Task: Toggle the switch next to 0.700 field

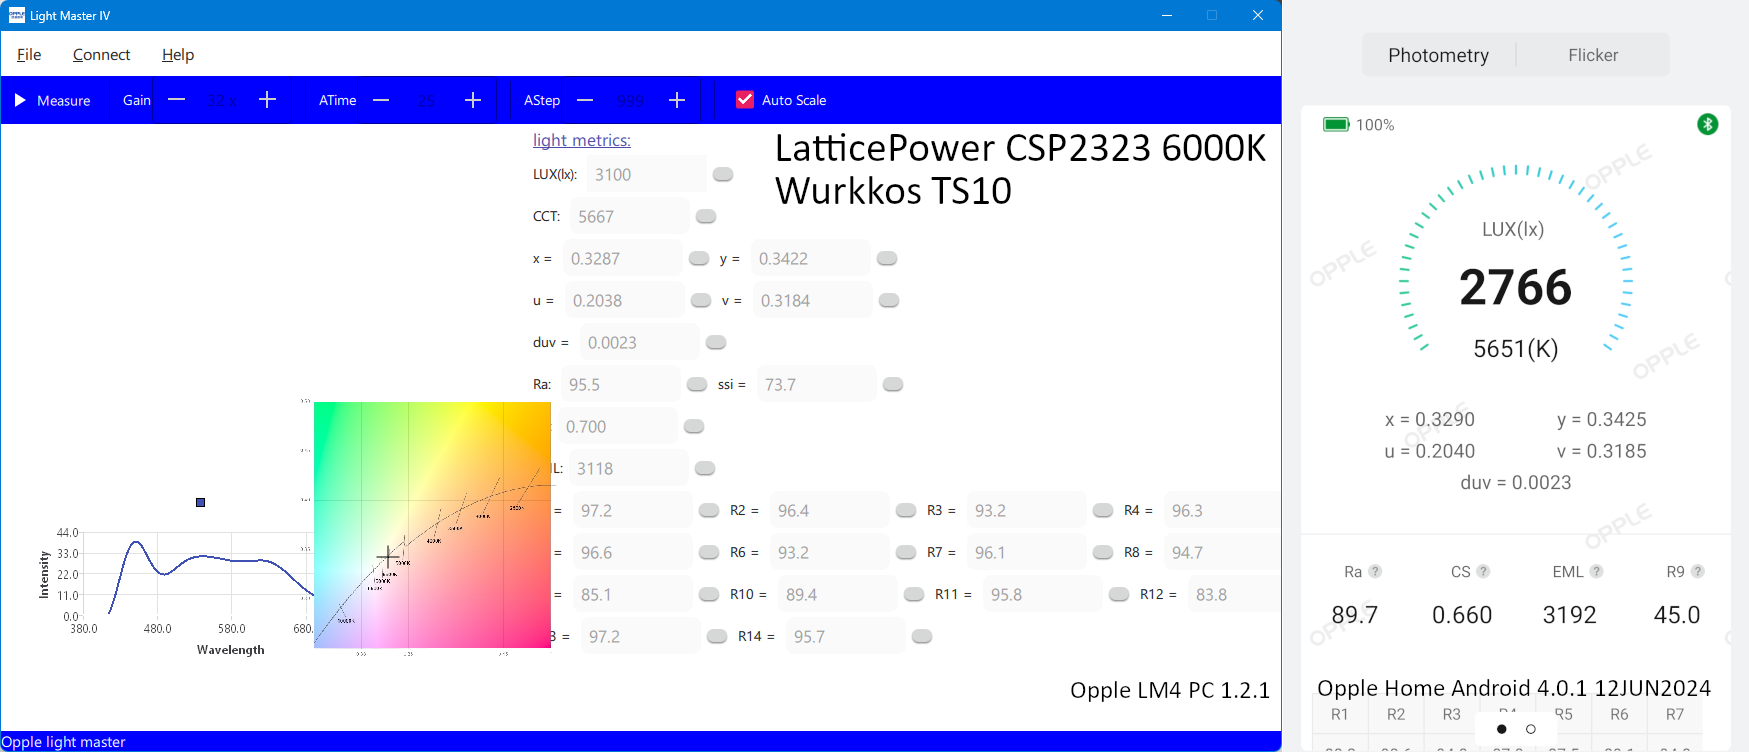Action: pyautogui.click(x=694, y=426)
